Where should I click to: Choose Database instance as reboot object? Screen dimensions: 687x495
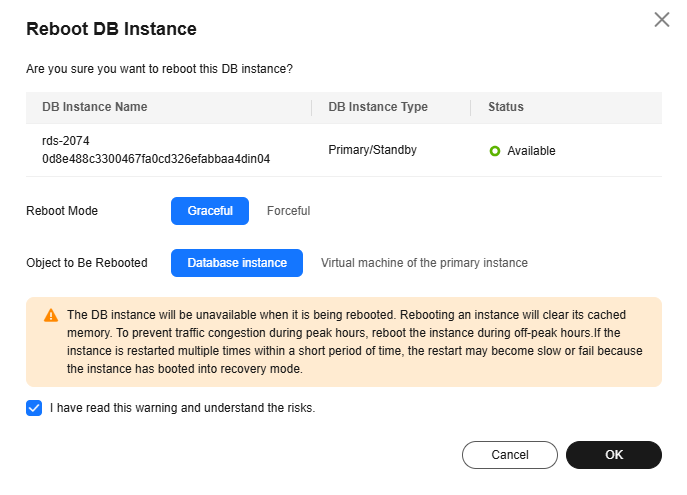(x=237, y=263)
